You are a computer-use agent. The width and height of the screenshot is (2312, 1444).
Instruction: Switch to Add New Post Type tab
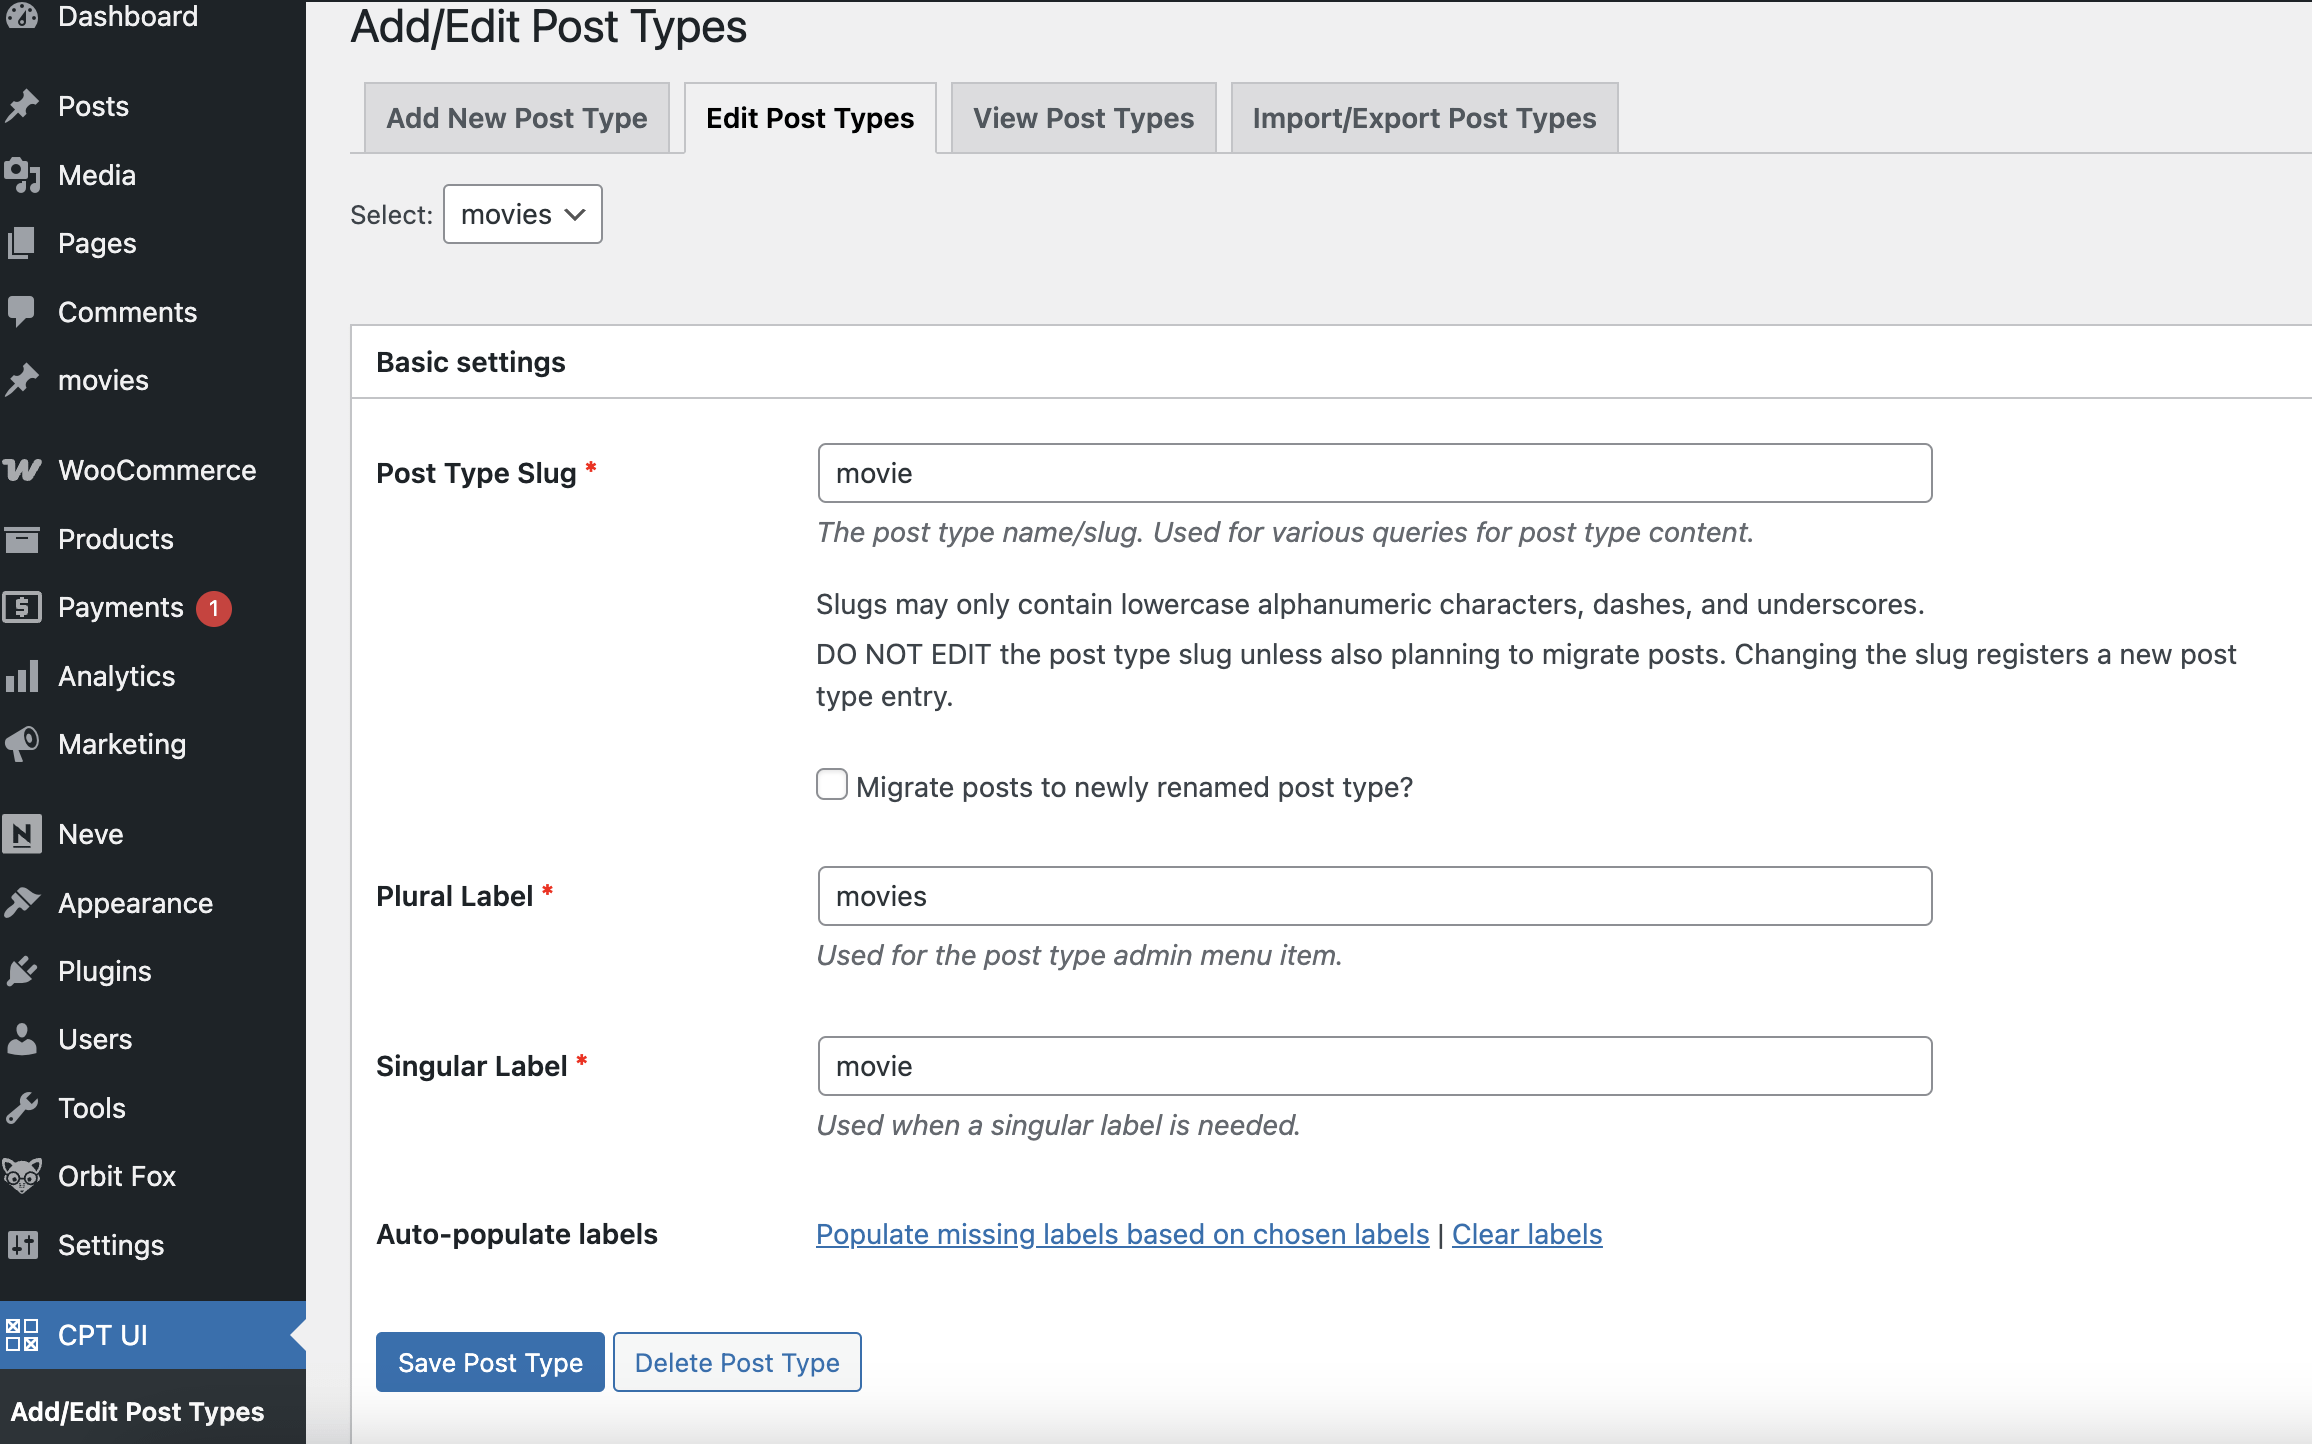(516, 118)
